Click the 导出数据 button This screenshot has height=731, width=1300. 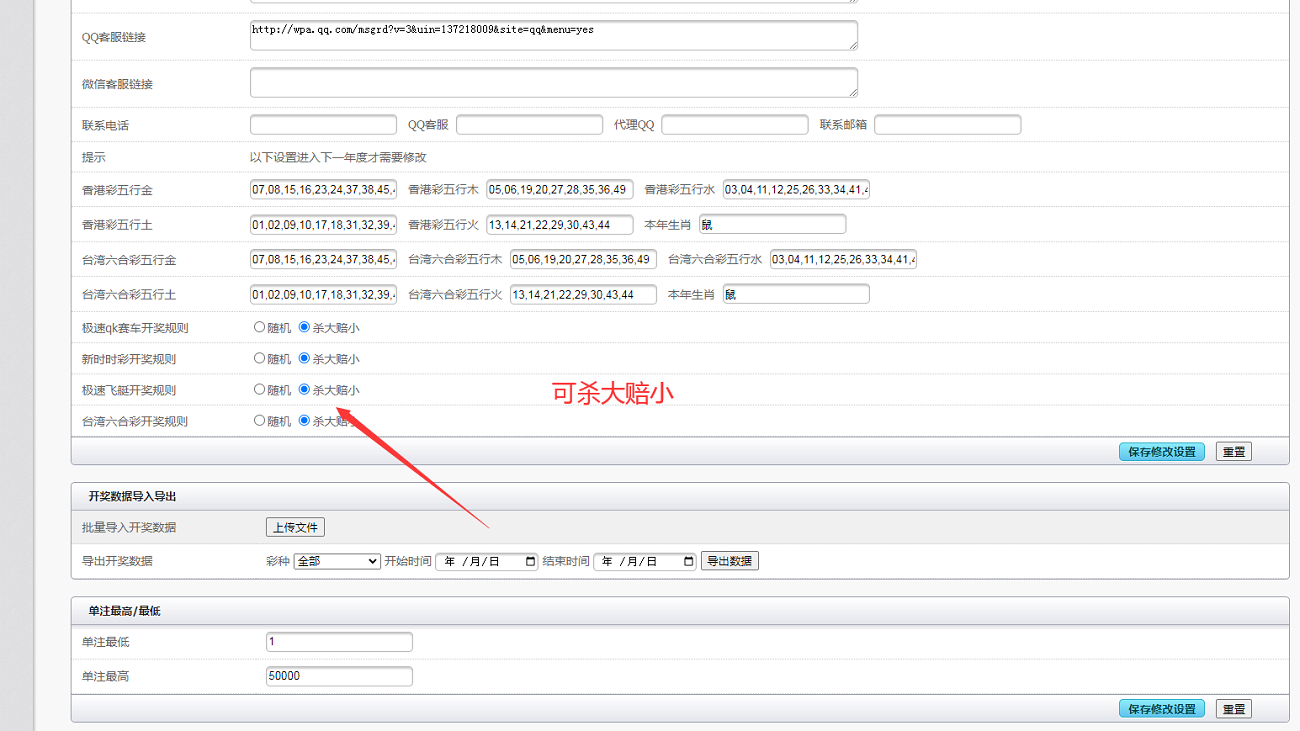pyautogui.click(x=730, y=561)
